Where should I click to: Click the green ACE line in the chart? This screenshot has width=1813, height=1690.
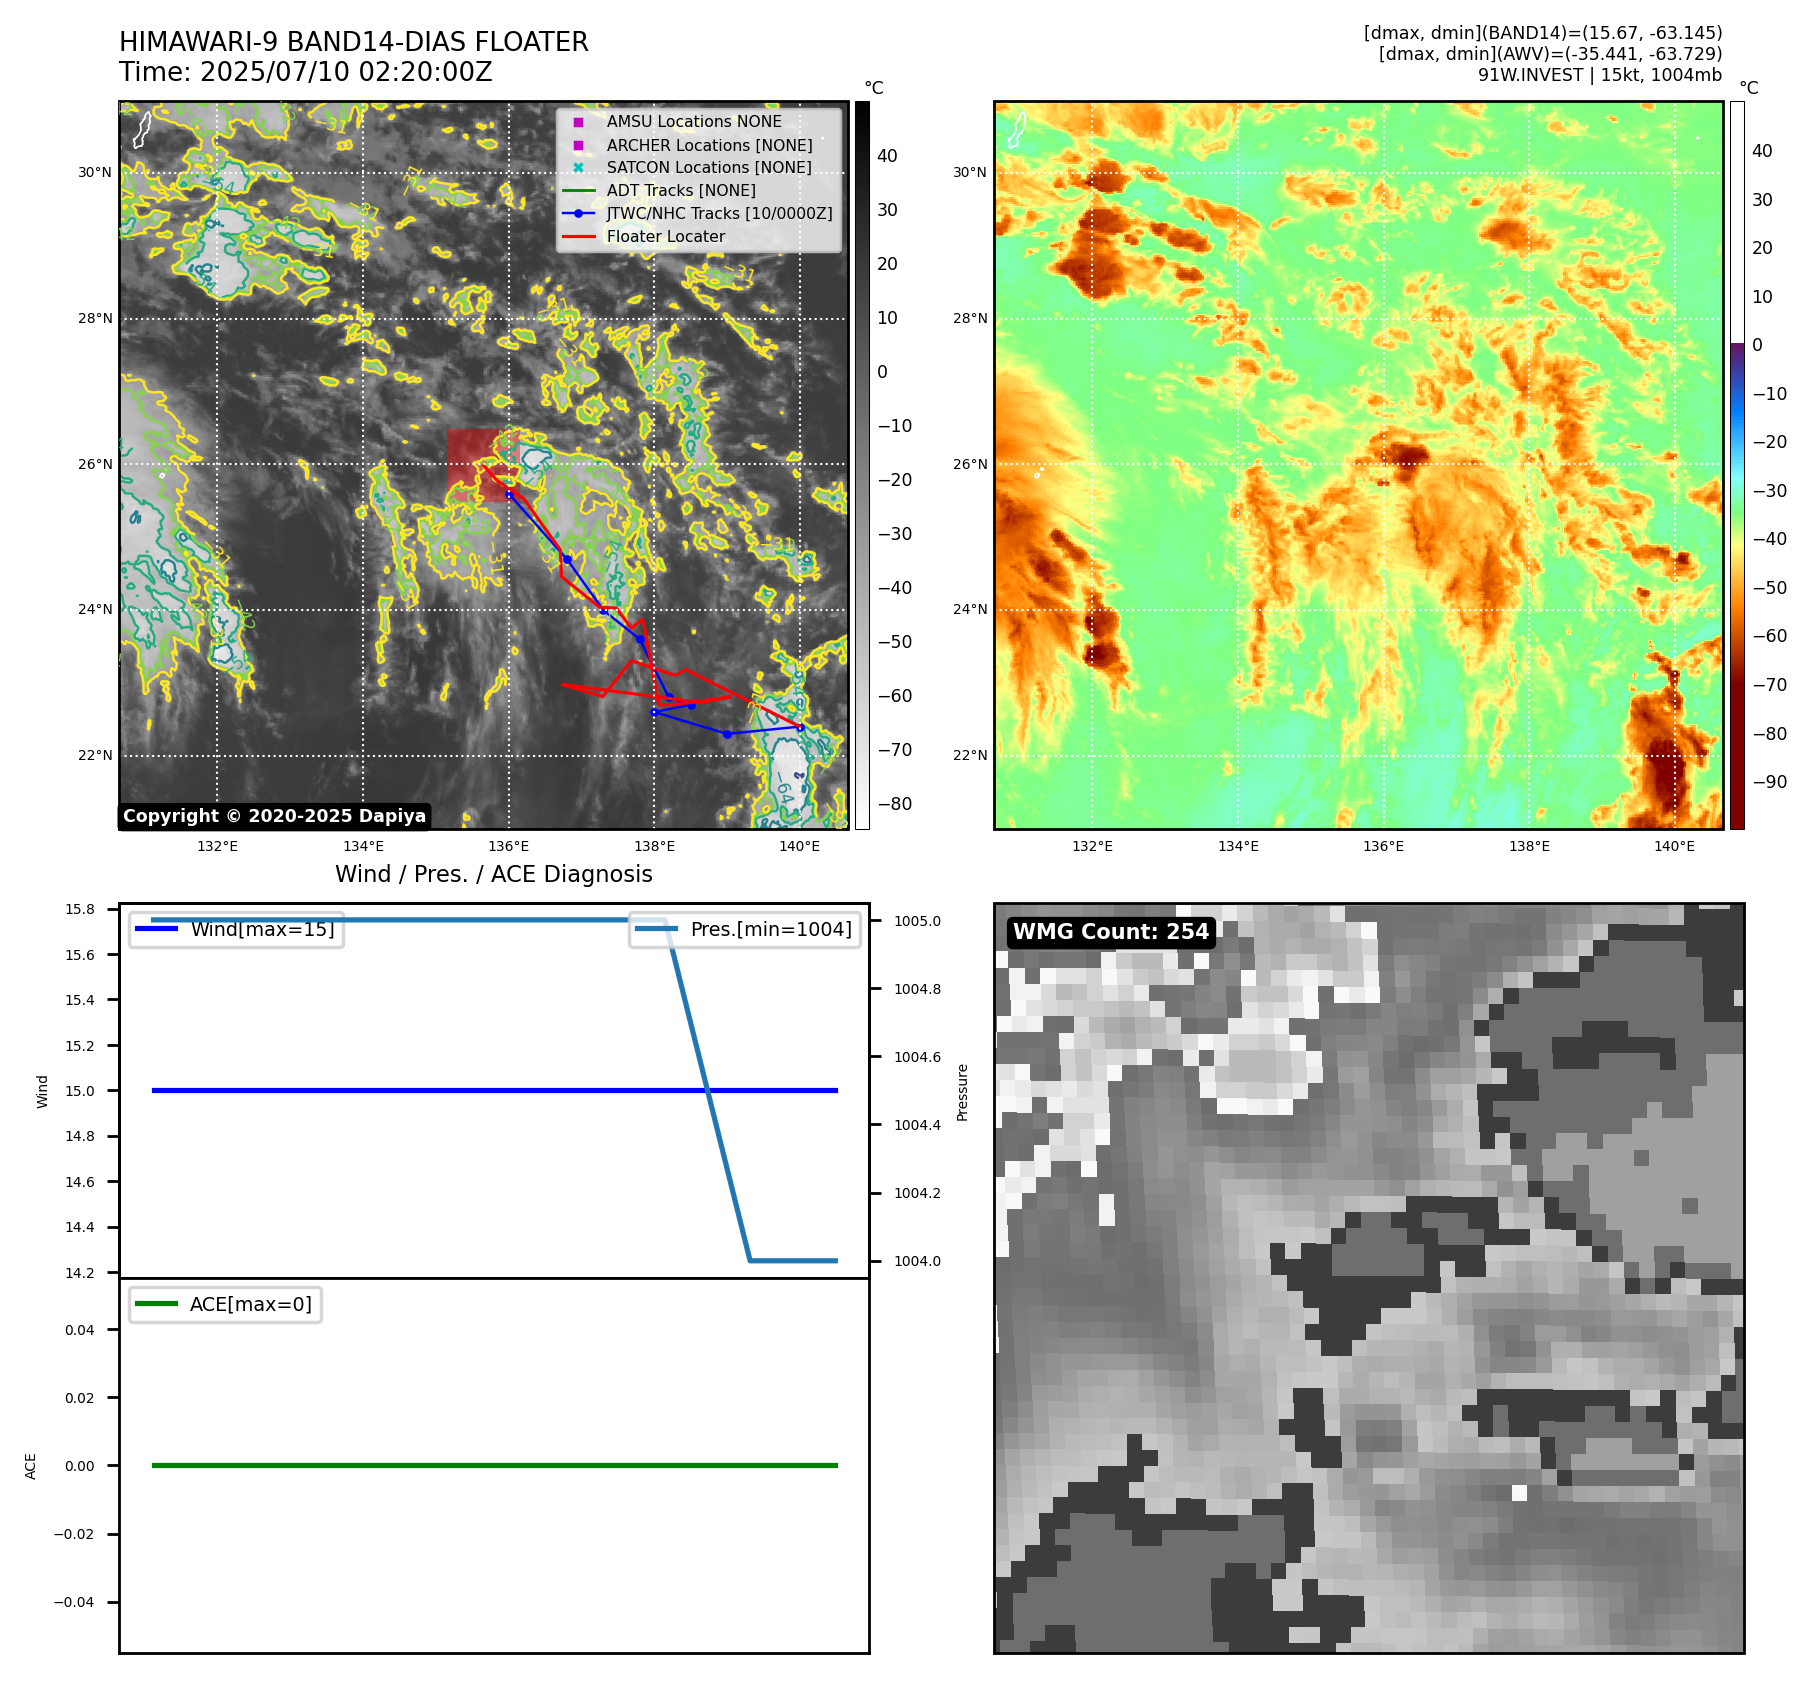tap(494, 1465)
